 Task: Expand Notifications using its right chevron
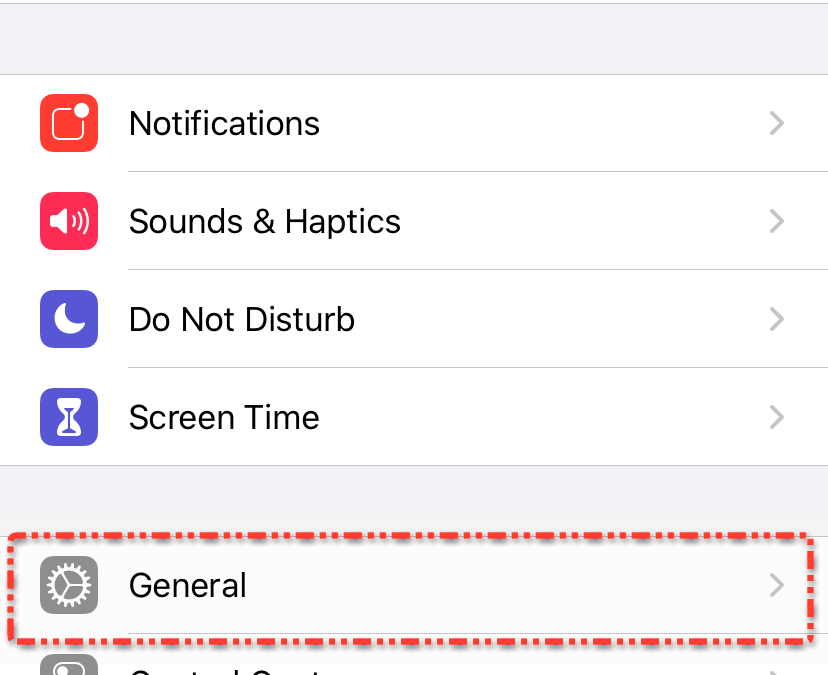[776, 123]
